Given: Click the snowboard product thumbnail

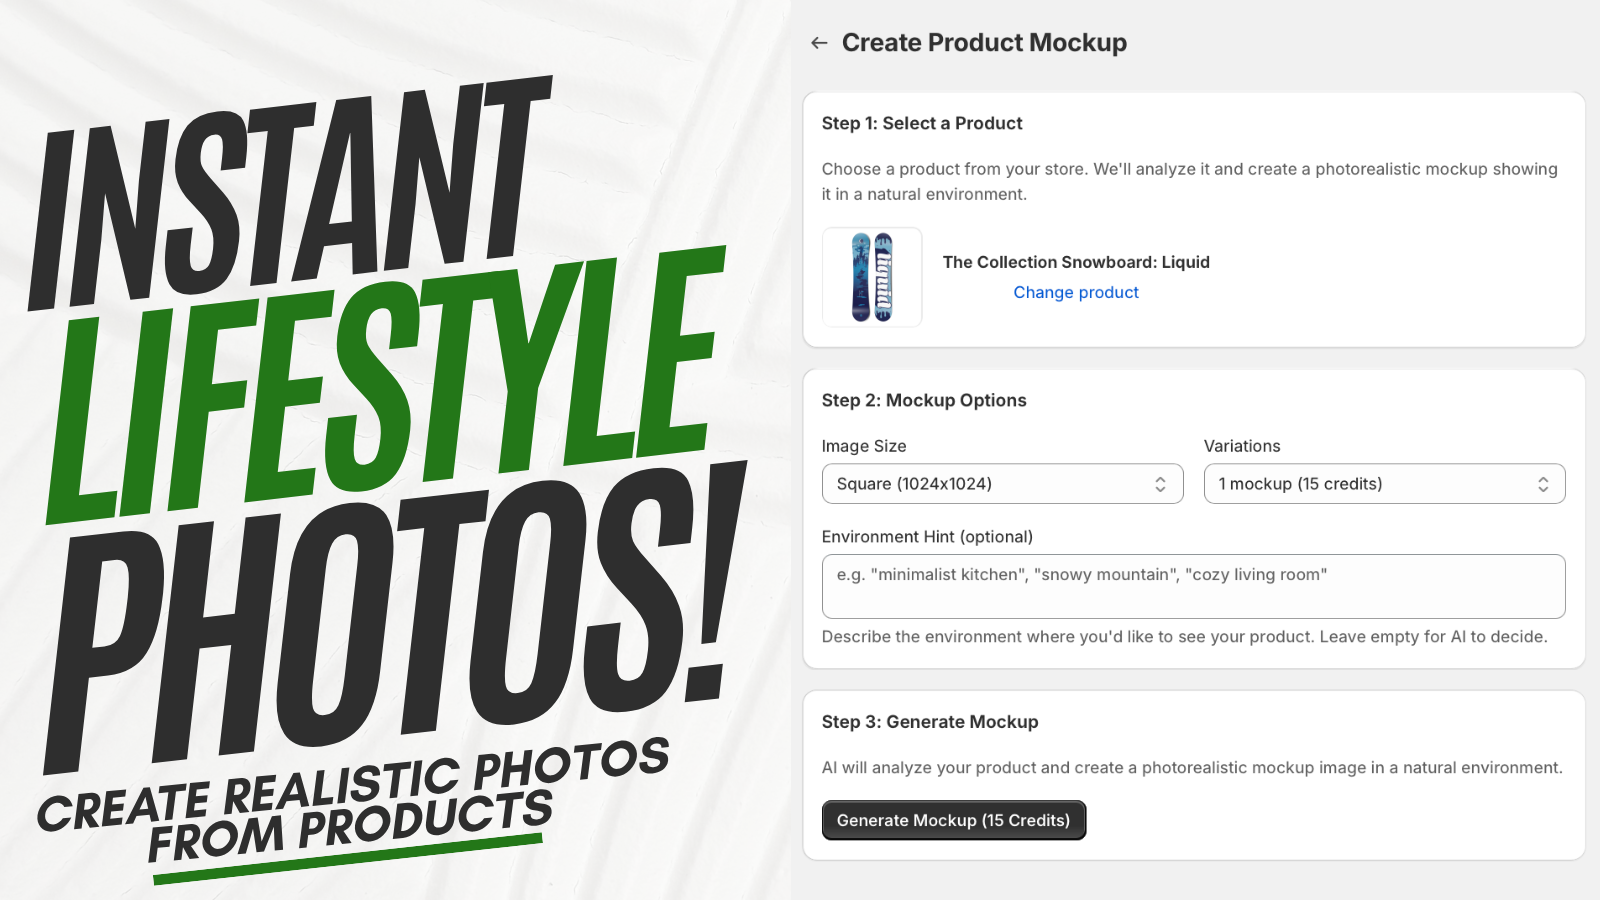Looking at the screenshot, I should [x=872, y=277].
